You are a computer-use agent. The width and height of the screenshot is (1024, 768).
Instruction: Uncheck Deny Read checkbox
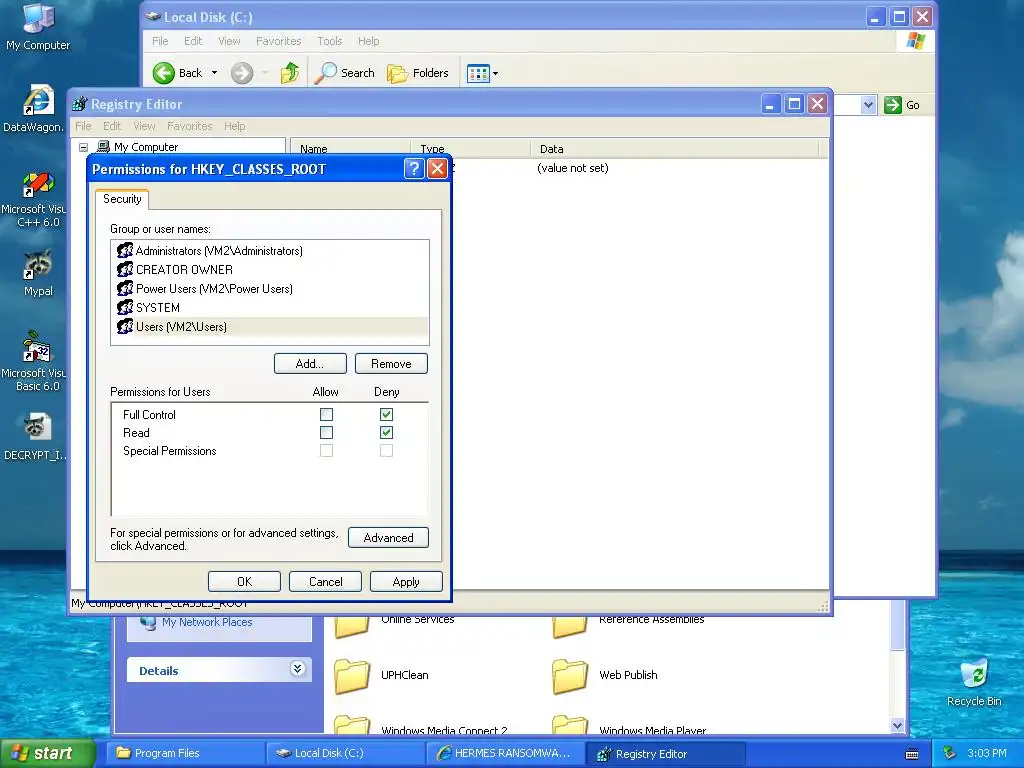(x=387, y=432)
